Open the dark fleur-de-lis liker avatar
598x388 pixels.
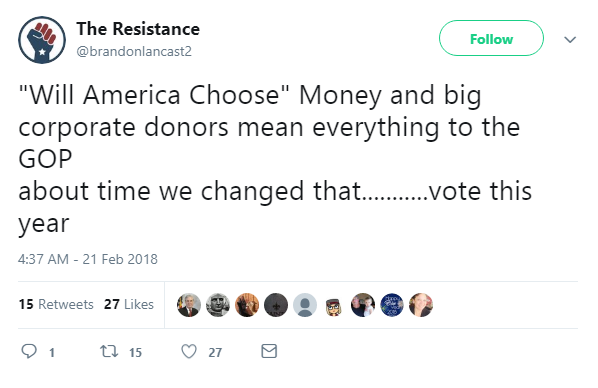coord(276,305)
